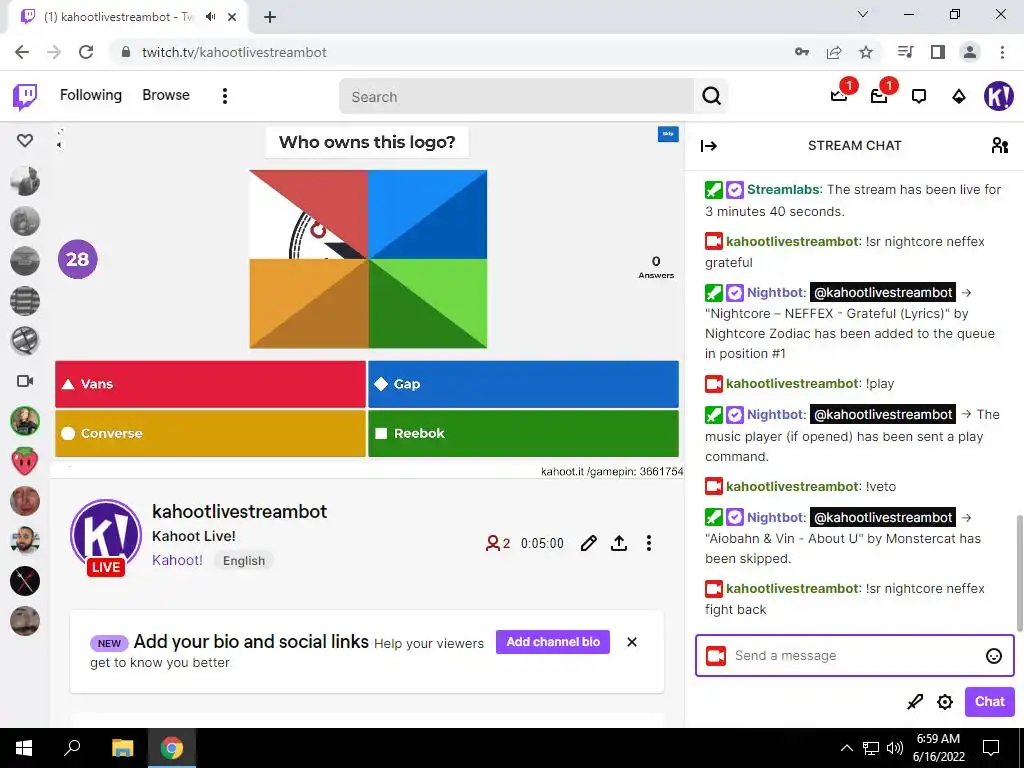1024x768 pixels.
Task: Click the Streamlabs username in chat
Action: tap(783, 189)
